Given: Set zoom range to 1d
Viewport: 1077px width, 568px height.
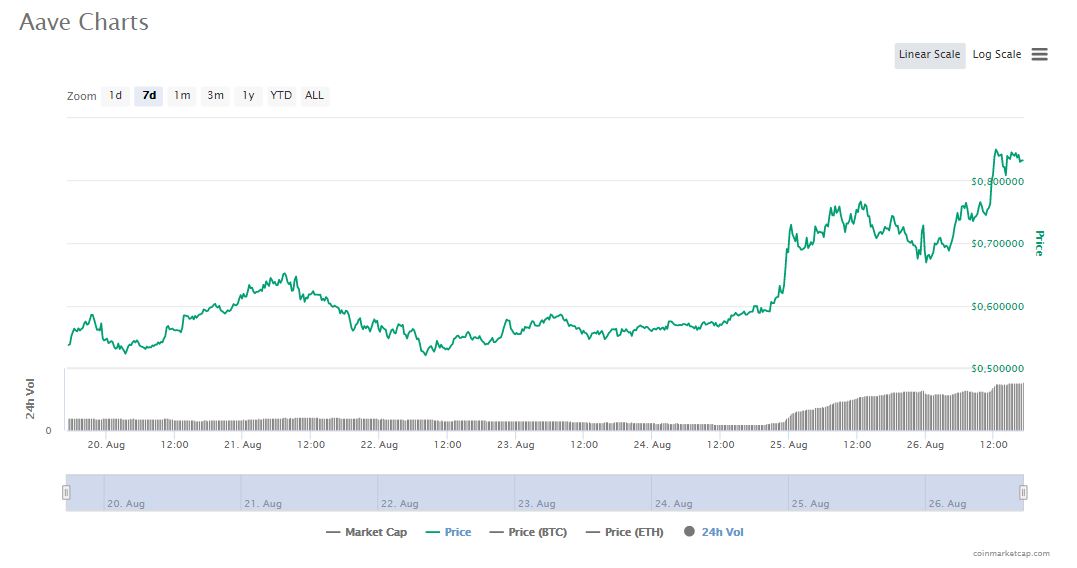Looking at the screenshot, I should click(115, 96).
